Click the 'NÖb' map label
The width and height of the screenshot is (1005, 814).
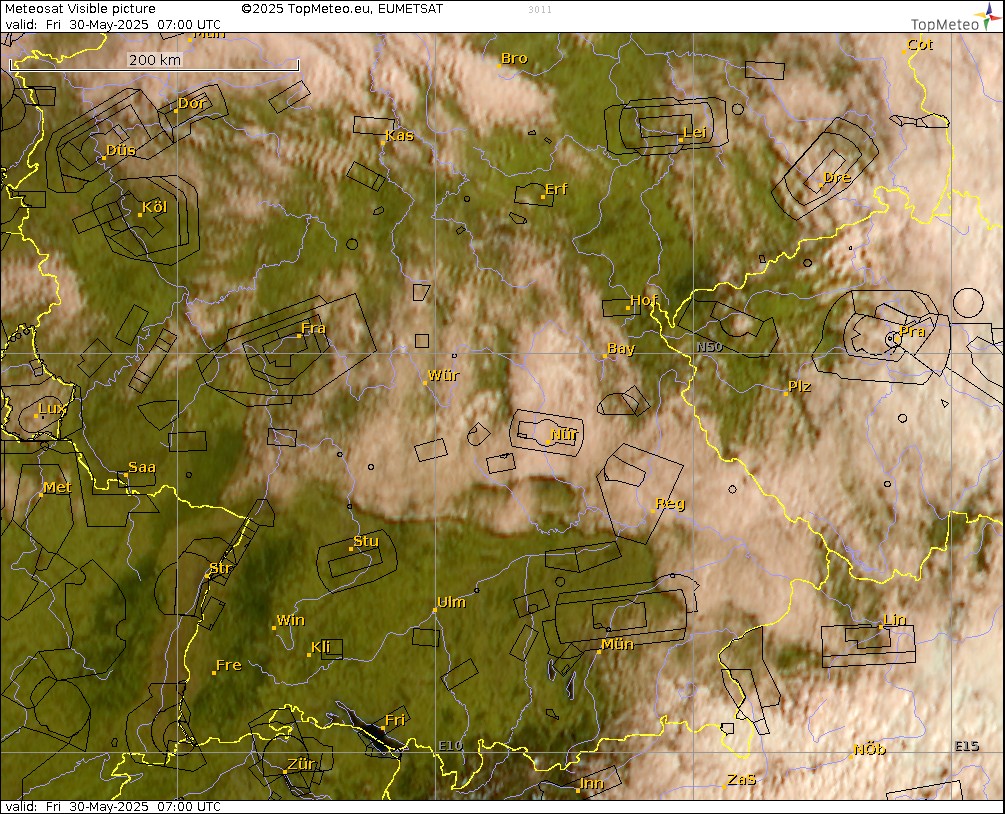click(870, 750)
